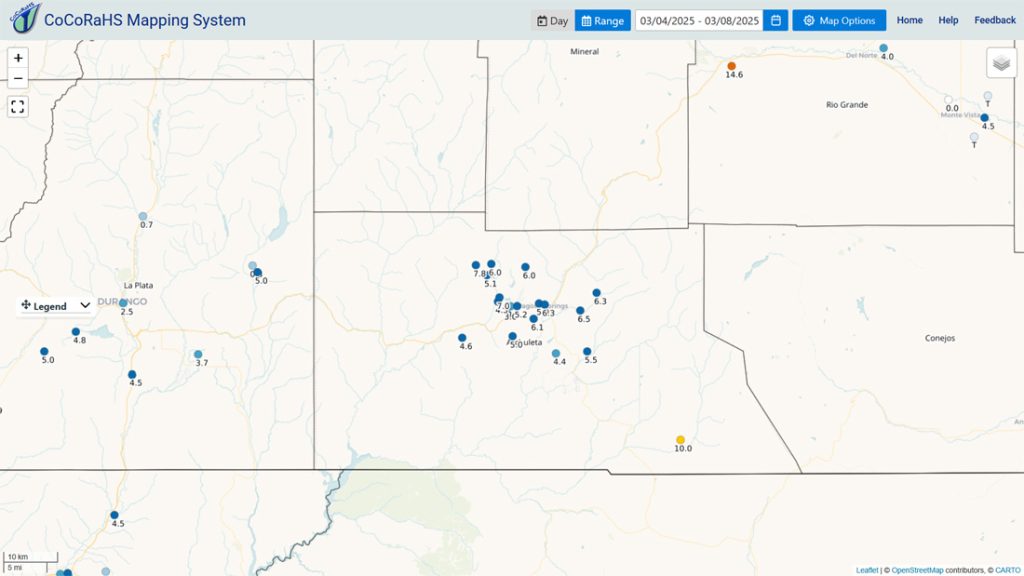
Task: Select the orange 14.6 station marker
Action: 731,66
